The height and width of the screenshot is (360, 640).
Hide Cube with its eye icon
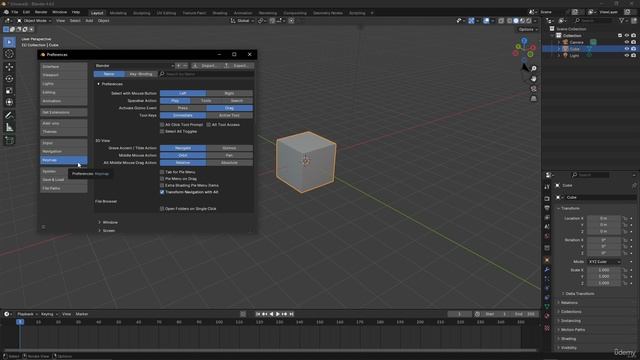click(x=627, y=49)
